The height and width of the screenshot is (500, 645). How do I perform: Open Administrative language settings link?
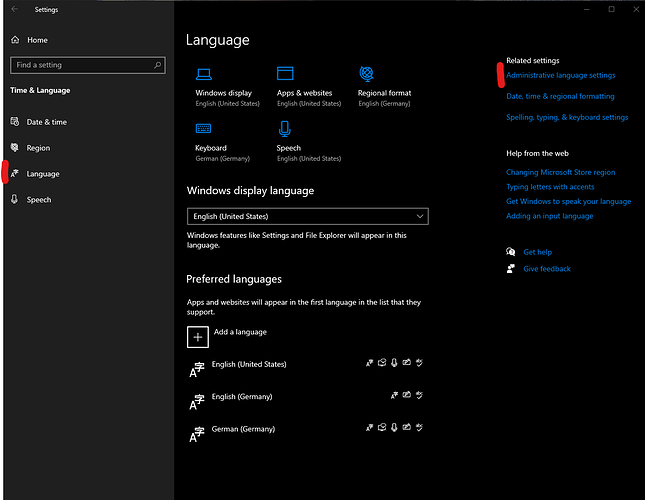(x=560, y=75)
